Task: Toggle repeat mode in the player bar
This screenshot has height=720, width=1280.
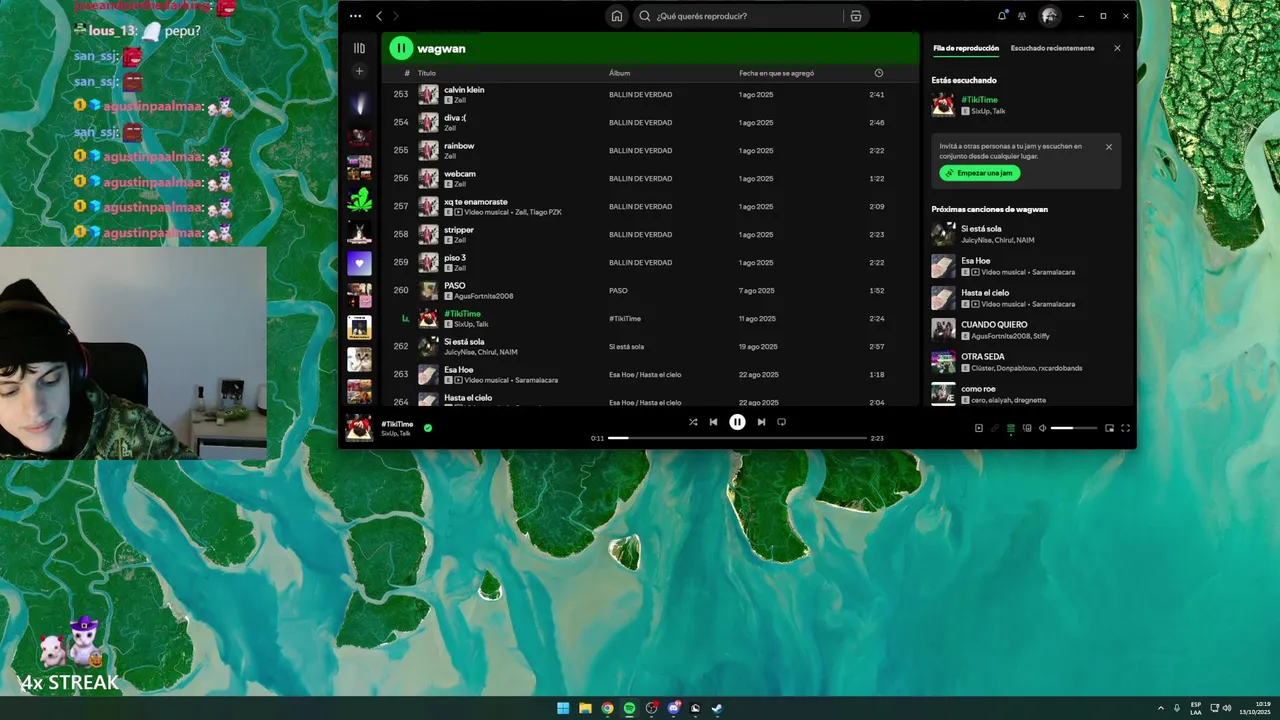Action: 781,422
